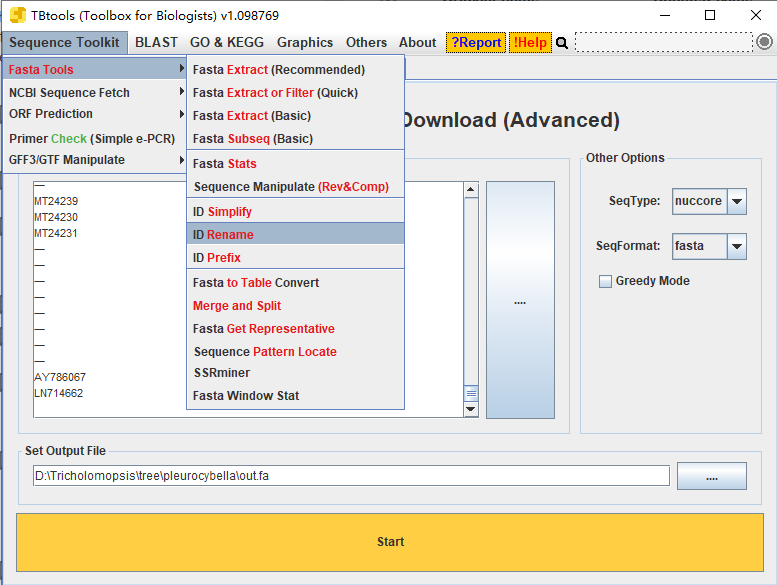Select Fasta Get Representative
The width and height of the screenshot is (777, 585).
(295, 329)
